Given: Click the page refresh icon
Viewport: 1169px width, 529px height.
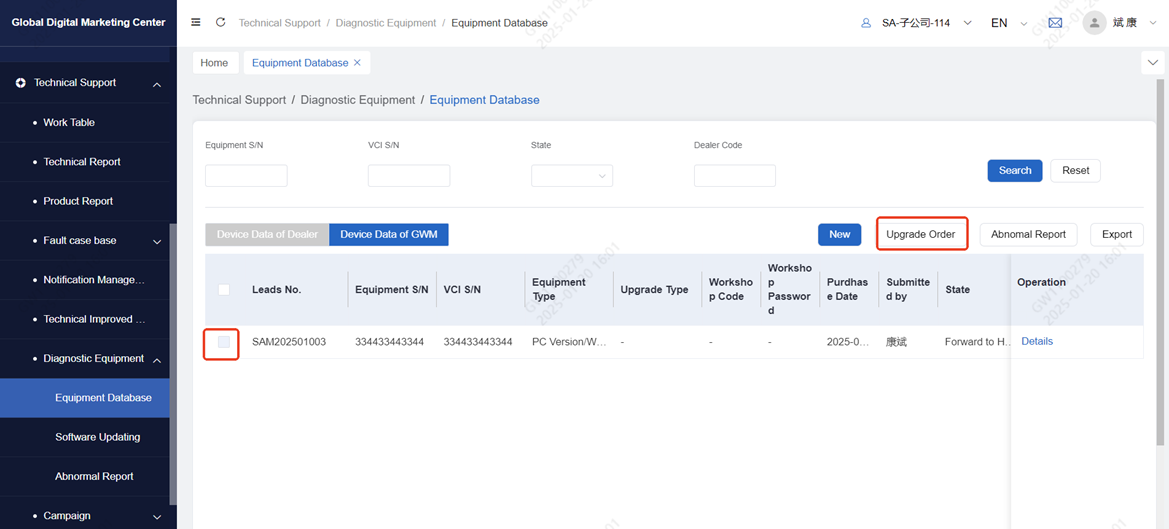Looking at the screenshot, I should pyautogui.click(x=220, y=22).
